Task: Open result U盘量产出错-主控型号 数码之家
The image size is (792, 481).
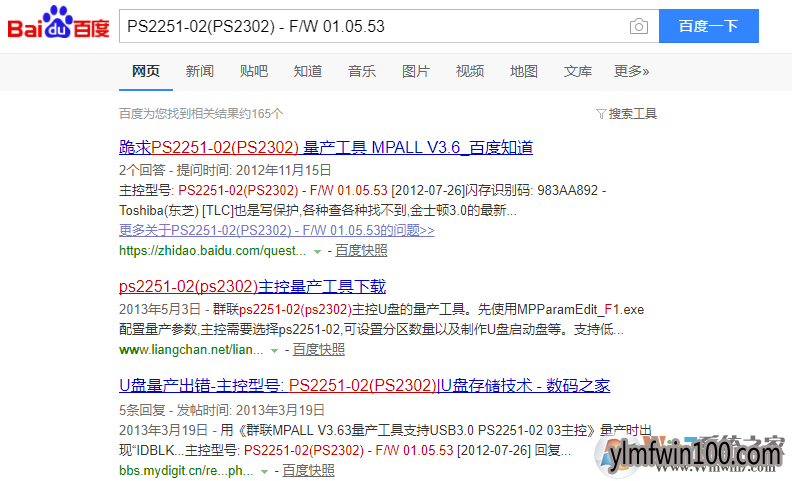Action: (364, 386)
